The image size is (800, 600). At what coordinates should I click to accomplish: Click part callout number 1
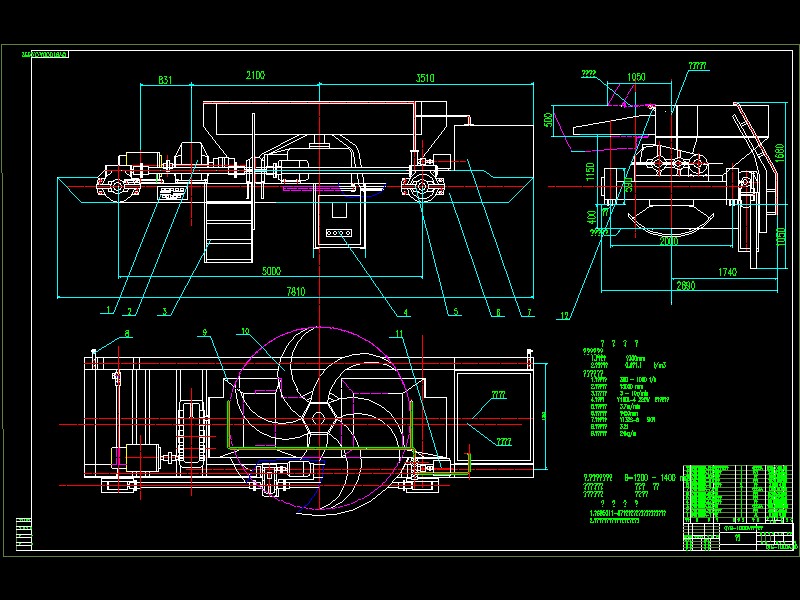coord(108,310)
